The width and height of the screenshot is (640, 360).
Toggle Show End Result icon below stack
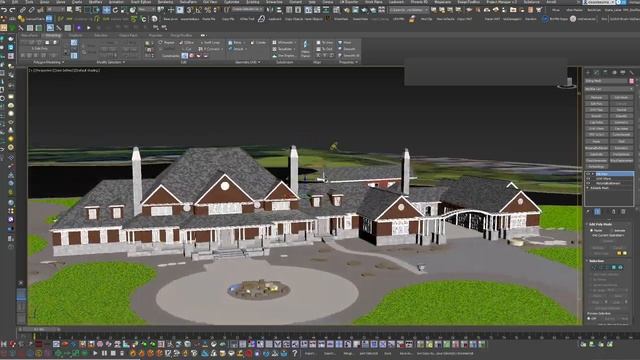(597, 212)
